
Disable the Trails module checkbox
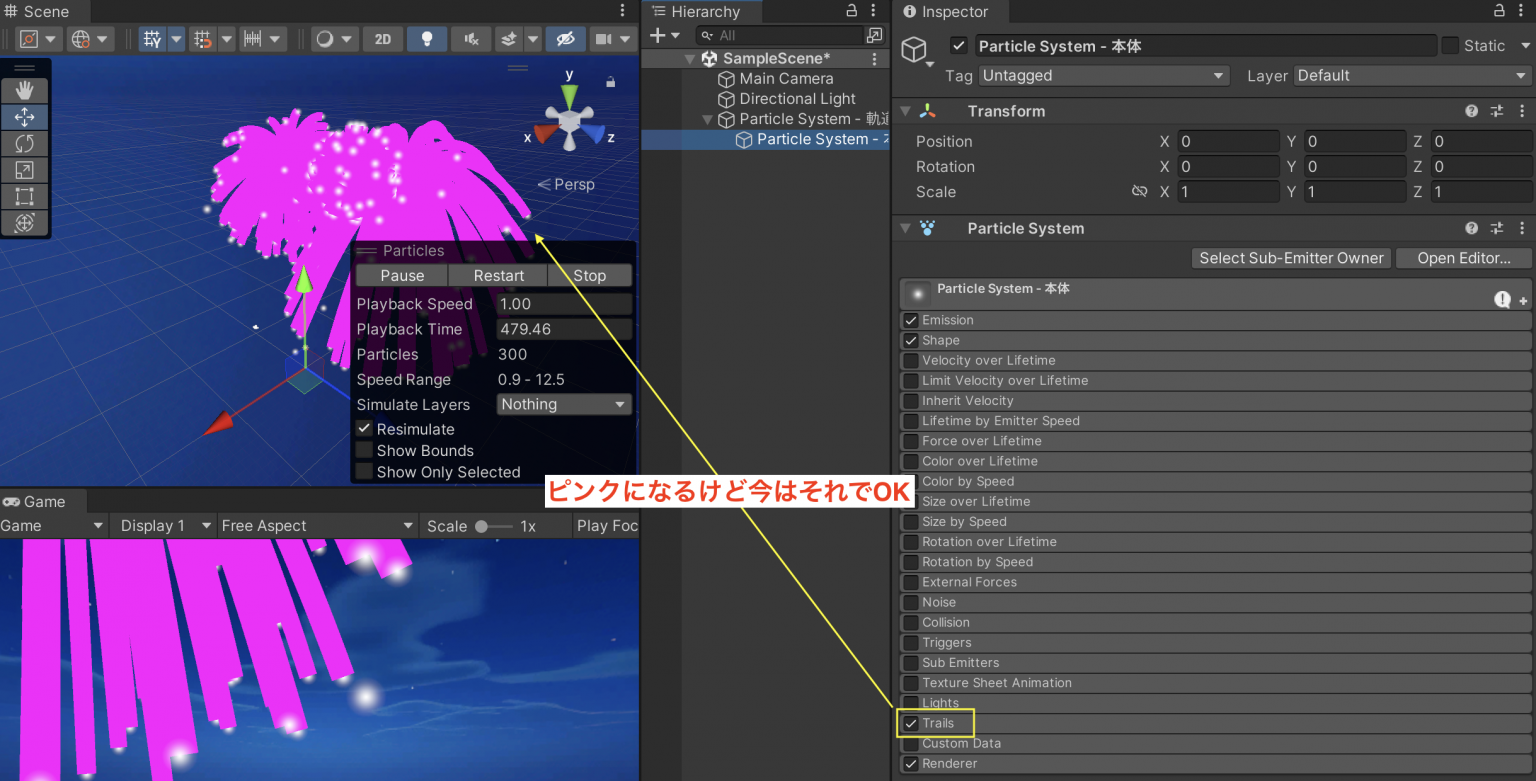click(x=910, y=723)
